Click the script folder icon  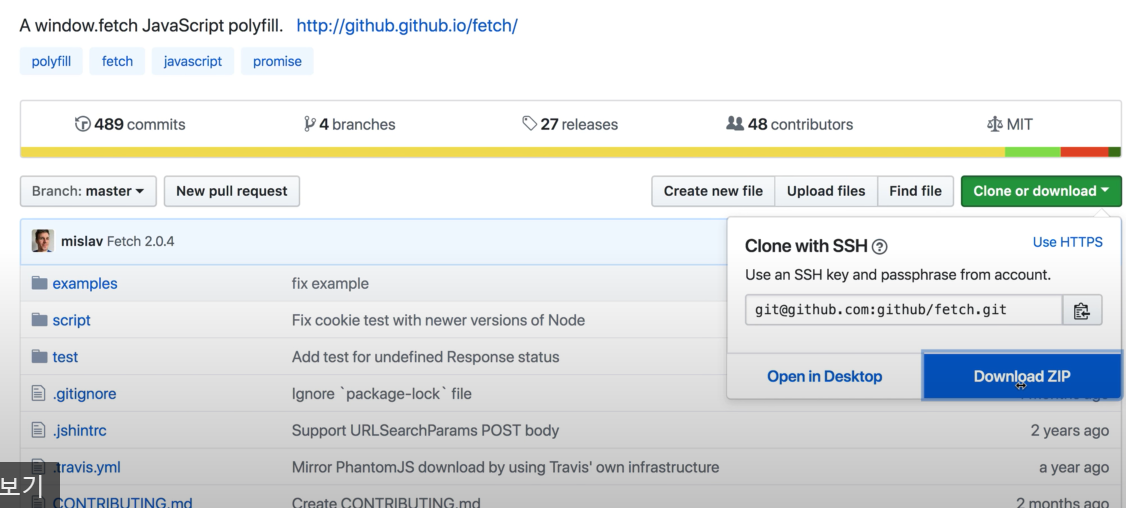point(40,320)
